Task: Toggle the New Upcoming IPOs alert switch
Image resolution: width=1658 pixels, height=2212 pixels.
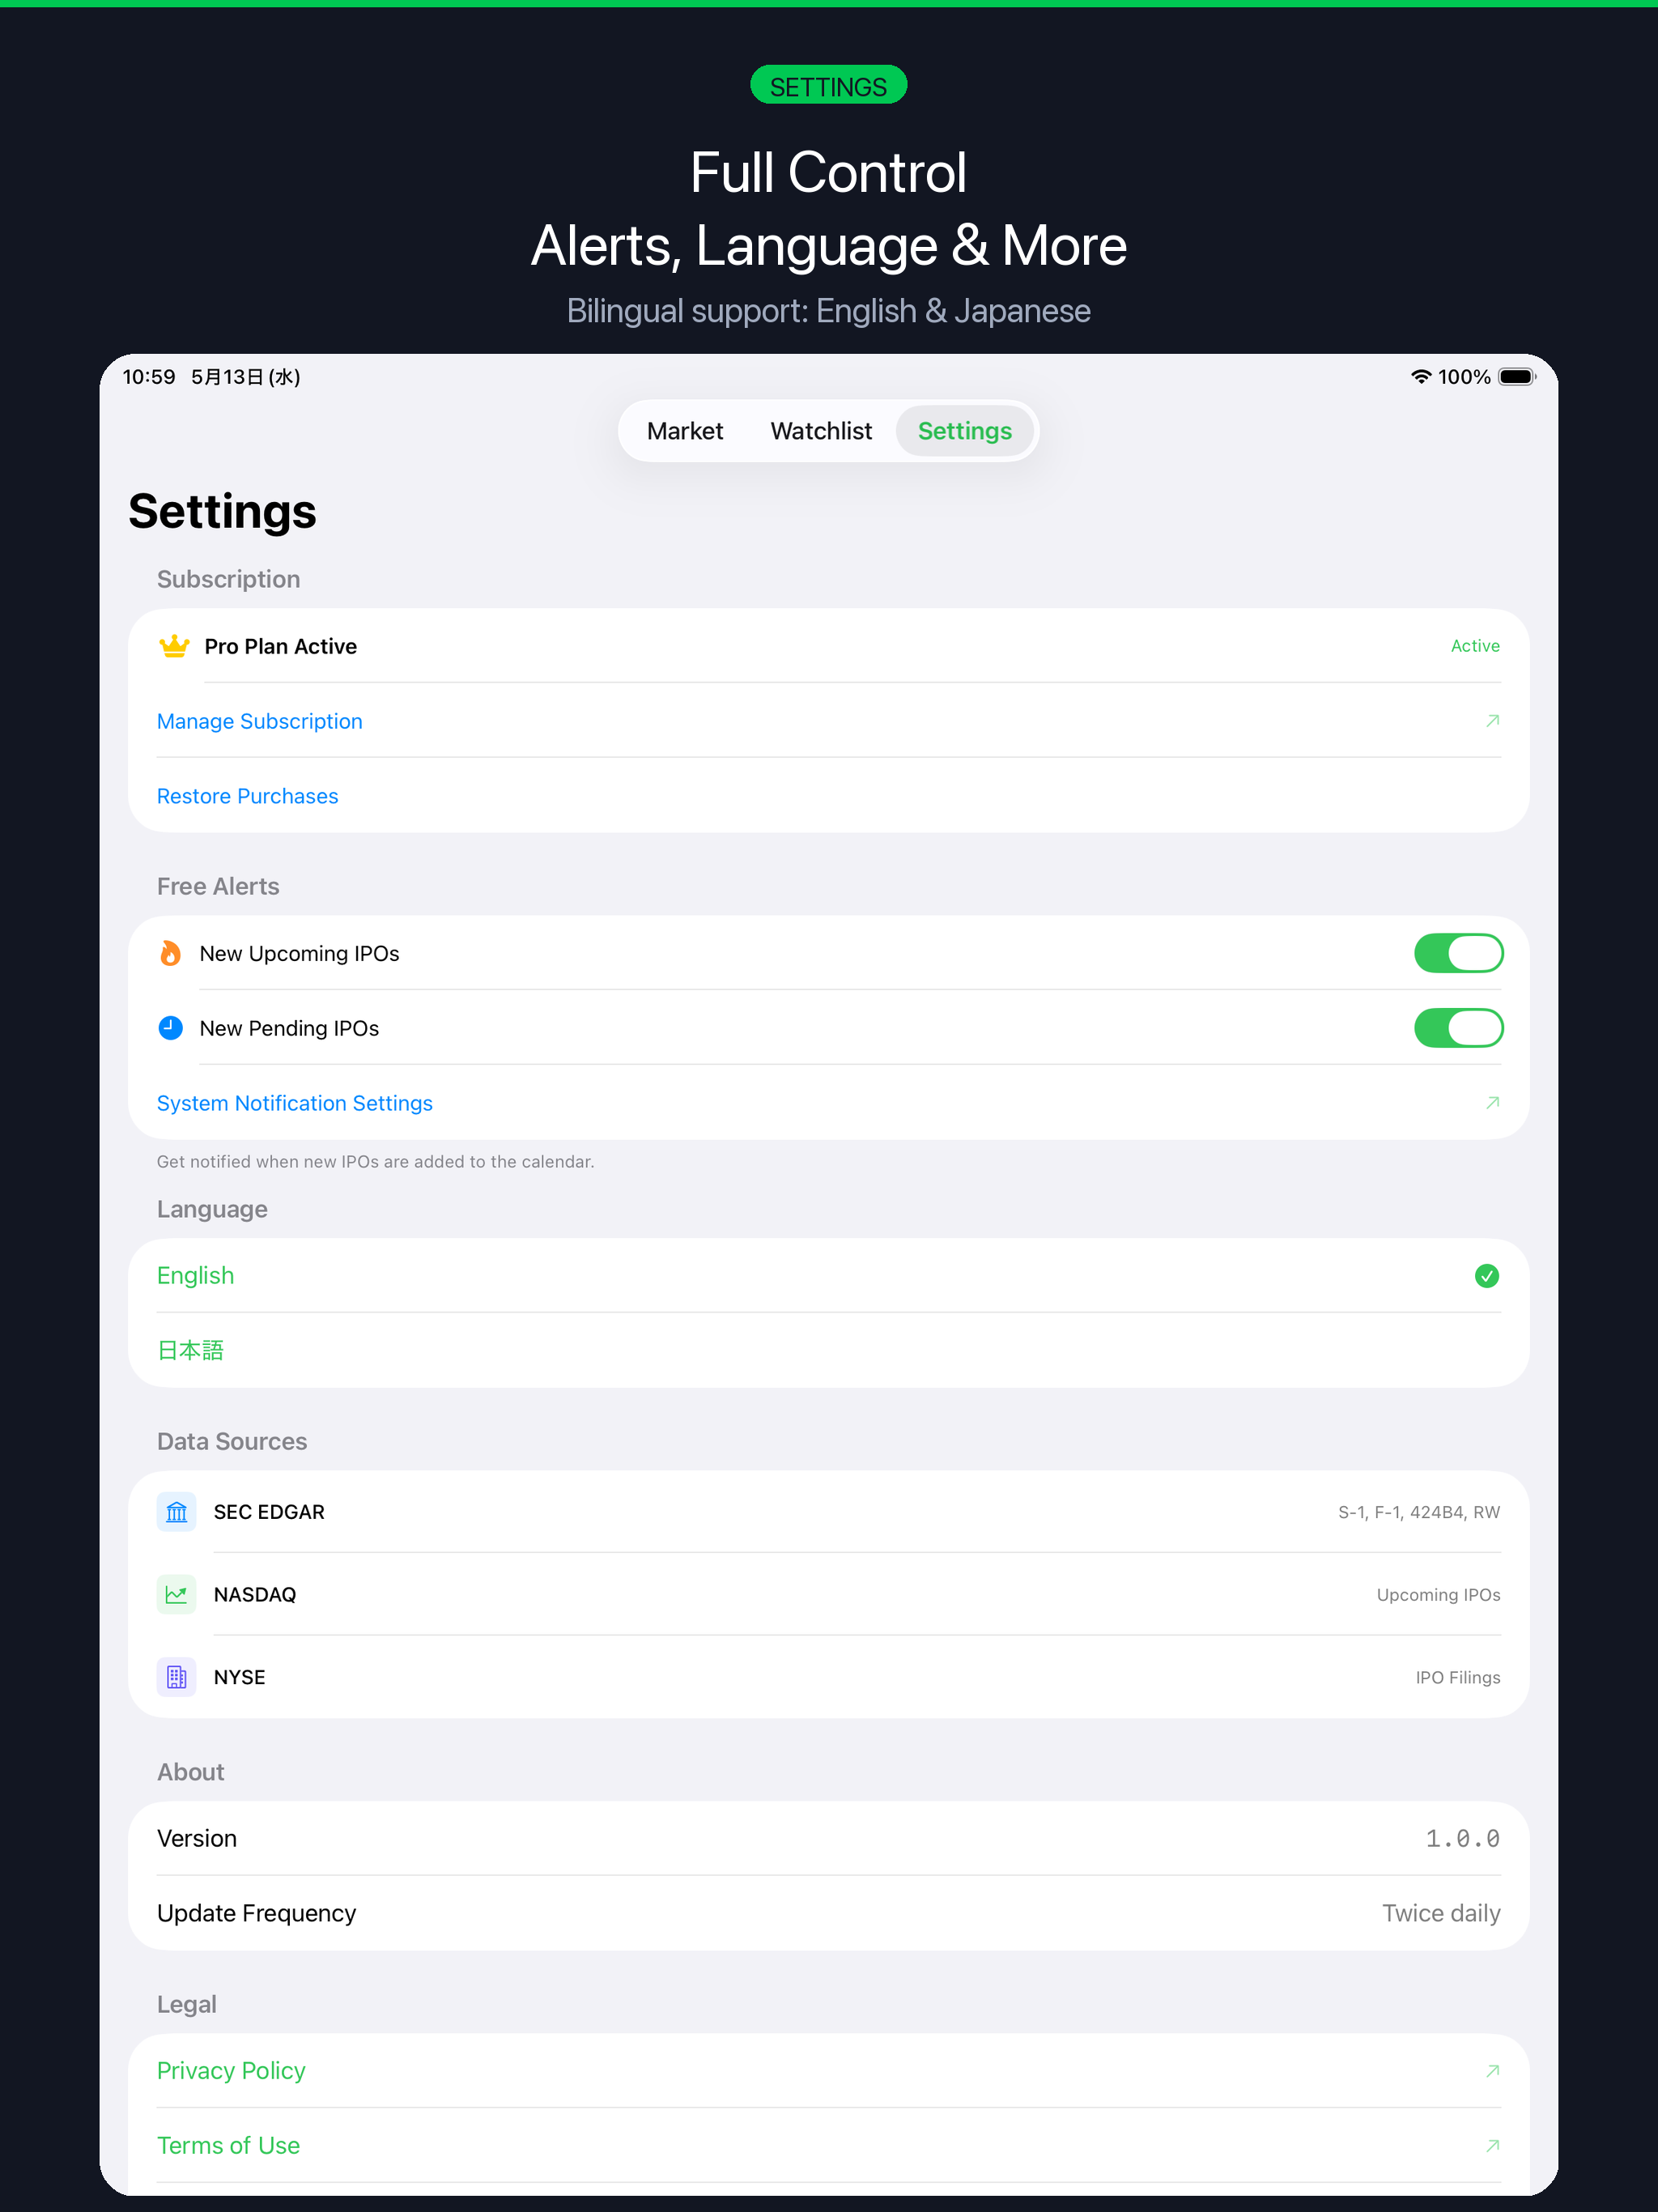Action: (1458, 953)
